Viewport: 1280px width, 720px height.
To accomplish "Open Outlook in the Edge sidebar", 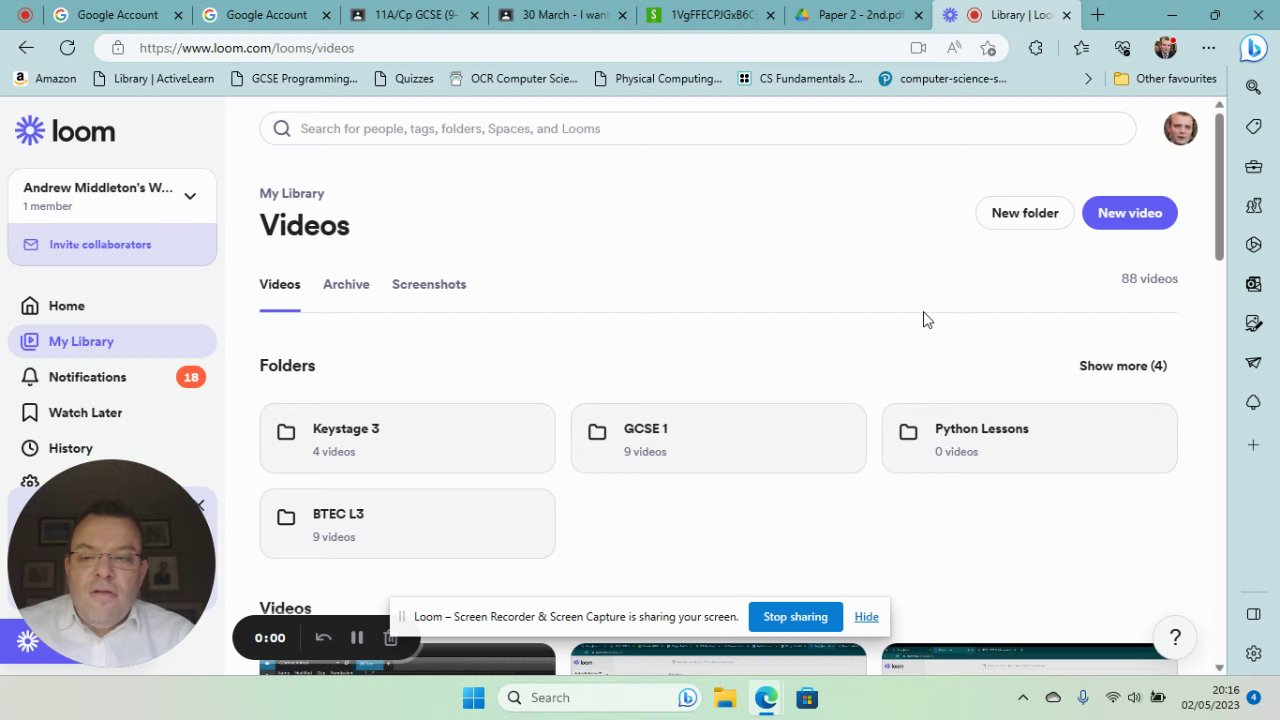I will tap(1253, 284).
